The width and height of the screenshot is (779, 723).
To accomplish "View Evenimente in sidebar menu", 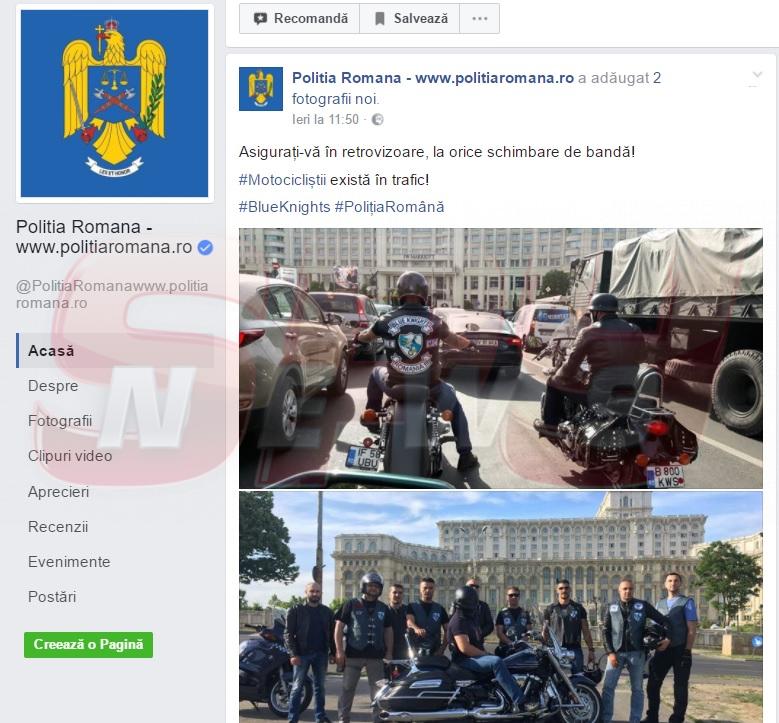I will coord(69,562).
